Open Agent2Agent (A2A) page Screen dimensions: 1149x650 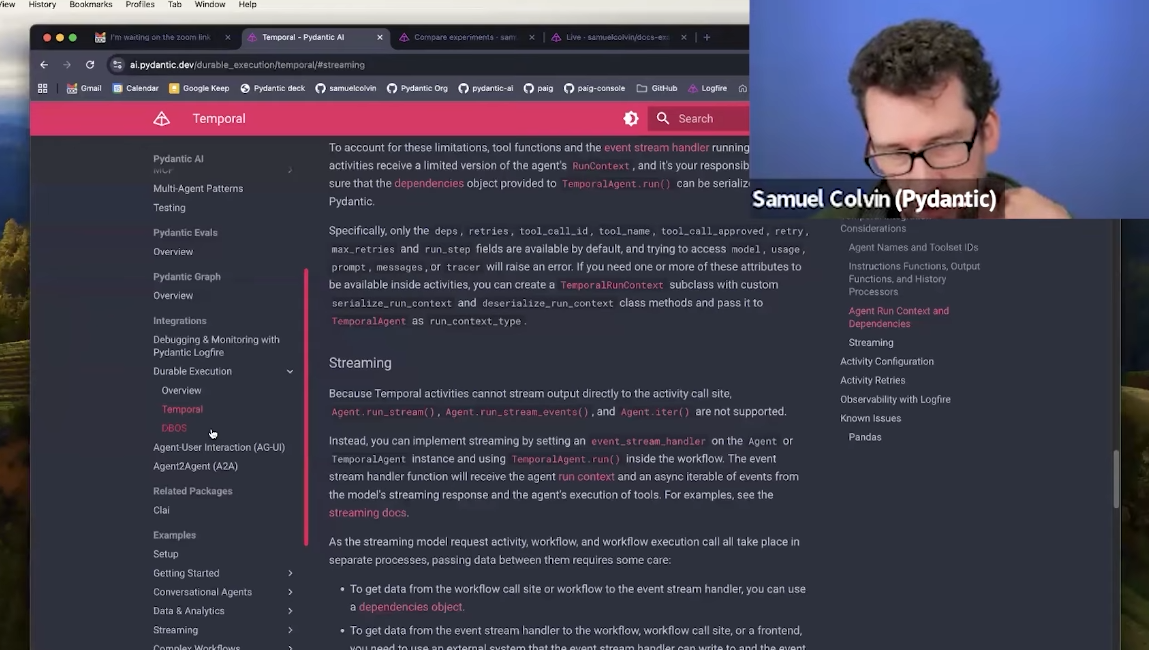(x=196, y=466)
